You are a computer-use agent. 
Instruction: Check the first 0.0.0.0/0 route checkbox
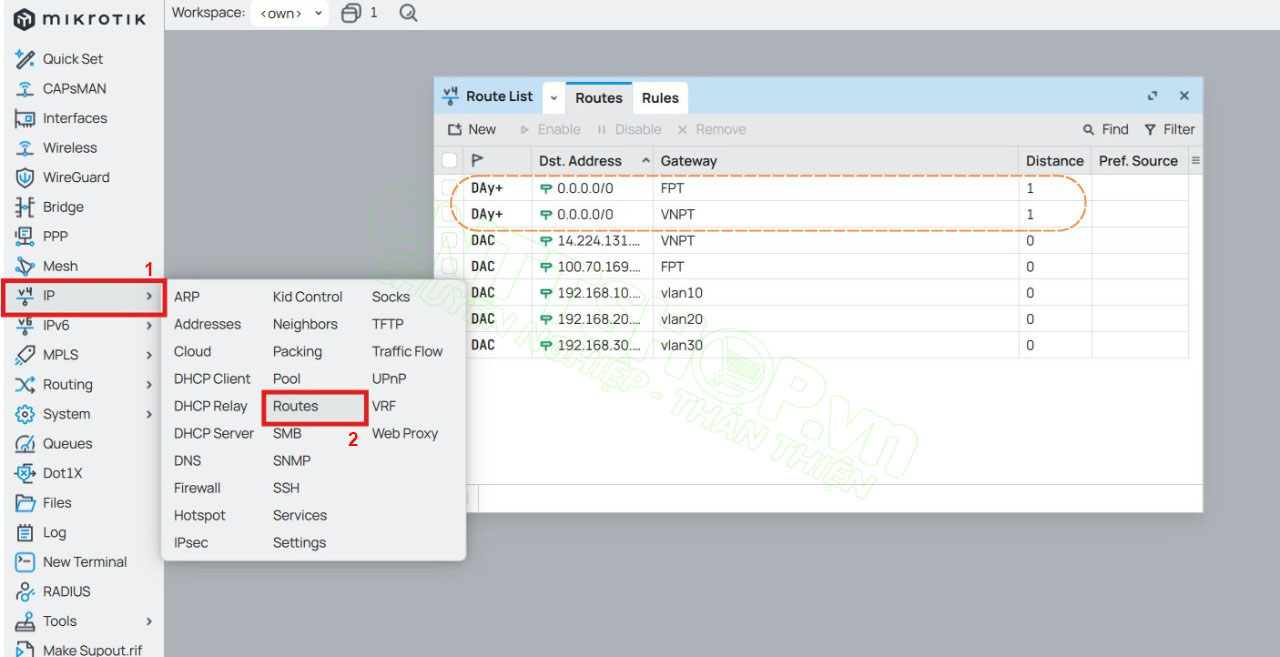click(448, 187)
